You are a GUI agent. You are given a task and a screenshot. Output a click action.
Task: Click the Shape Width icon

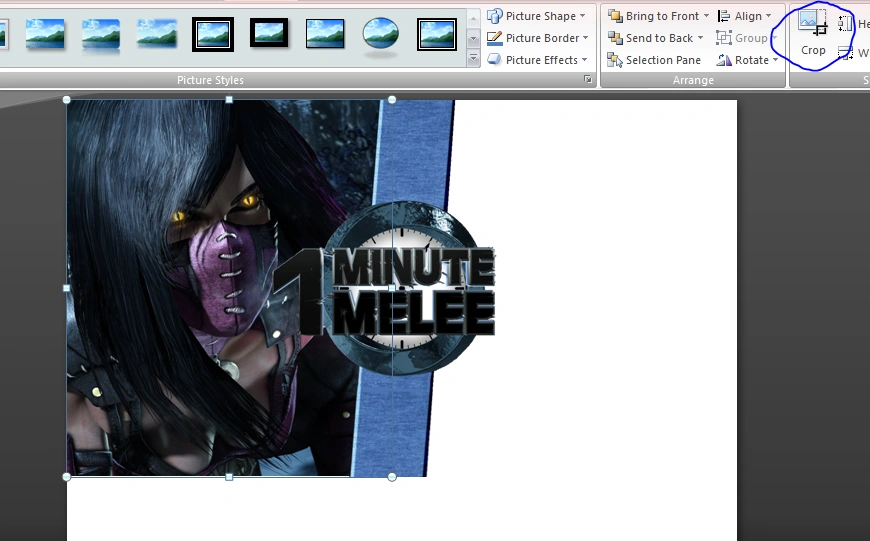(x=845, y=53)
